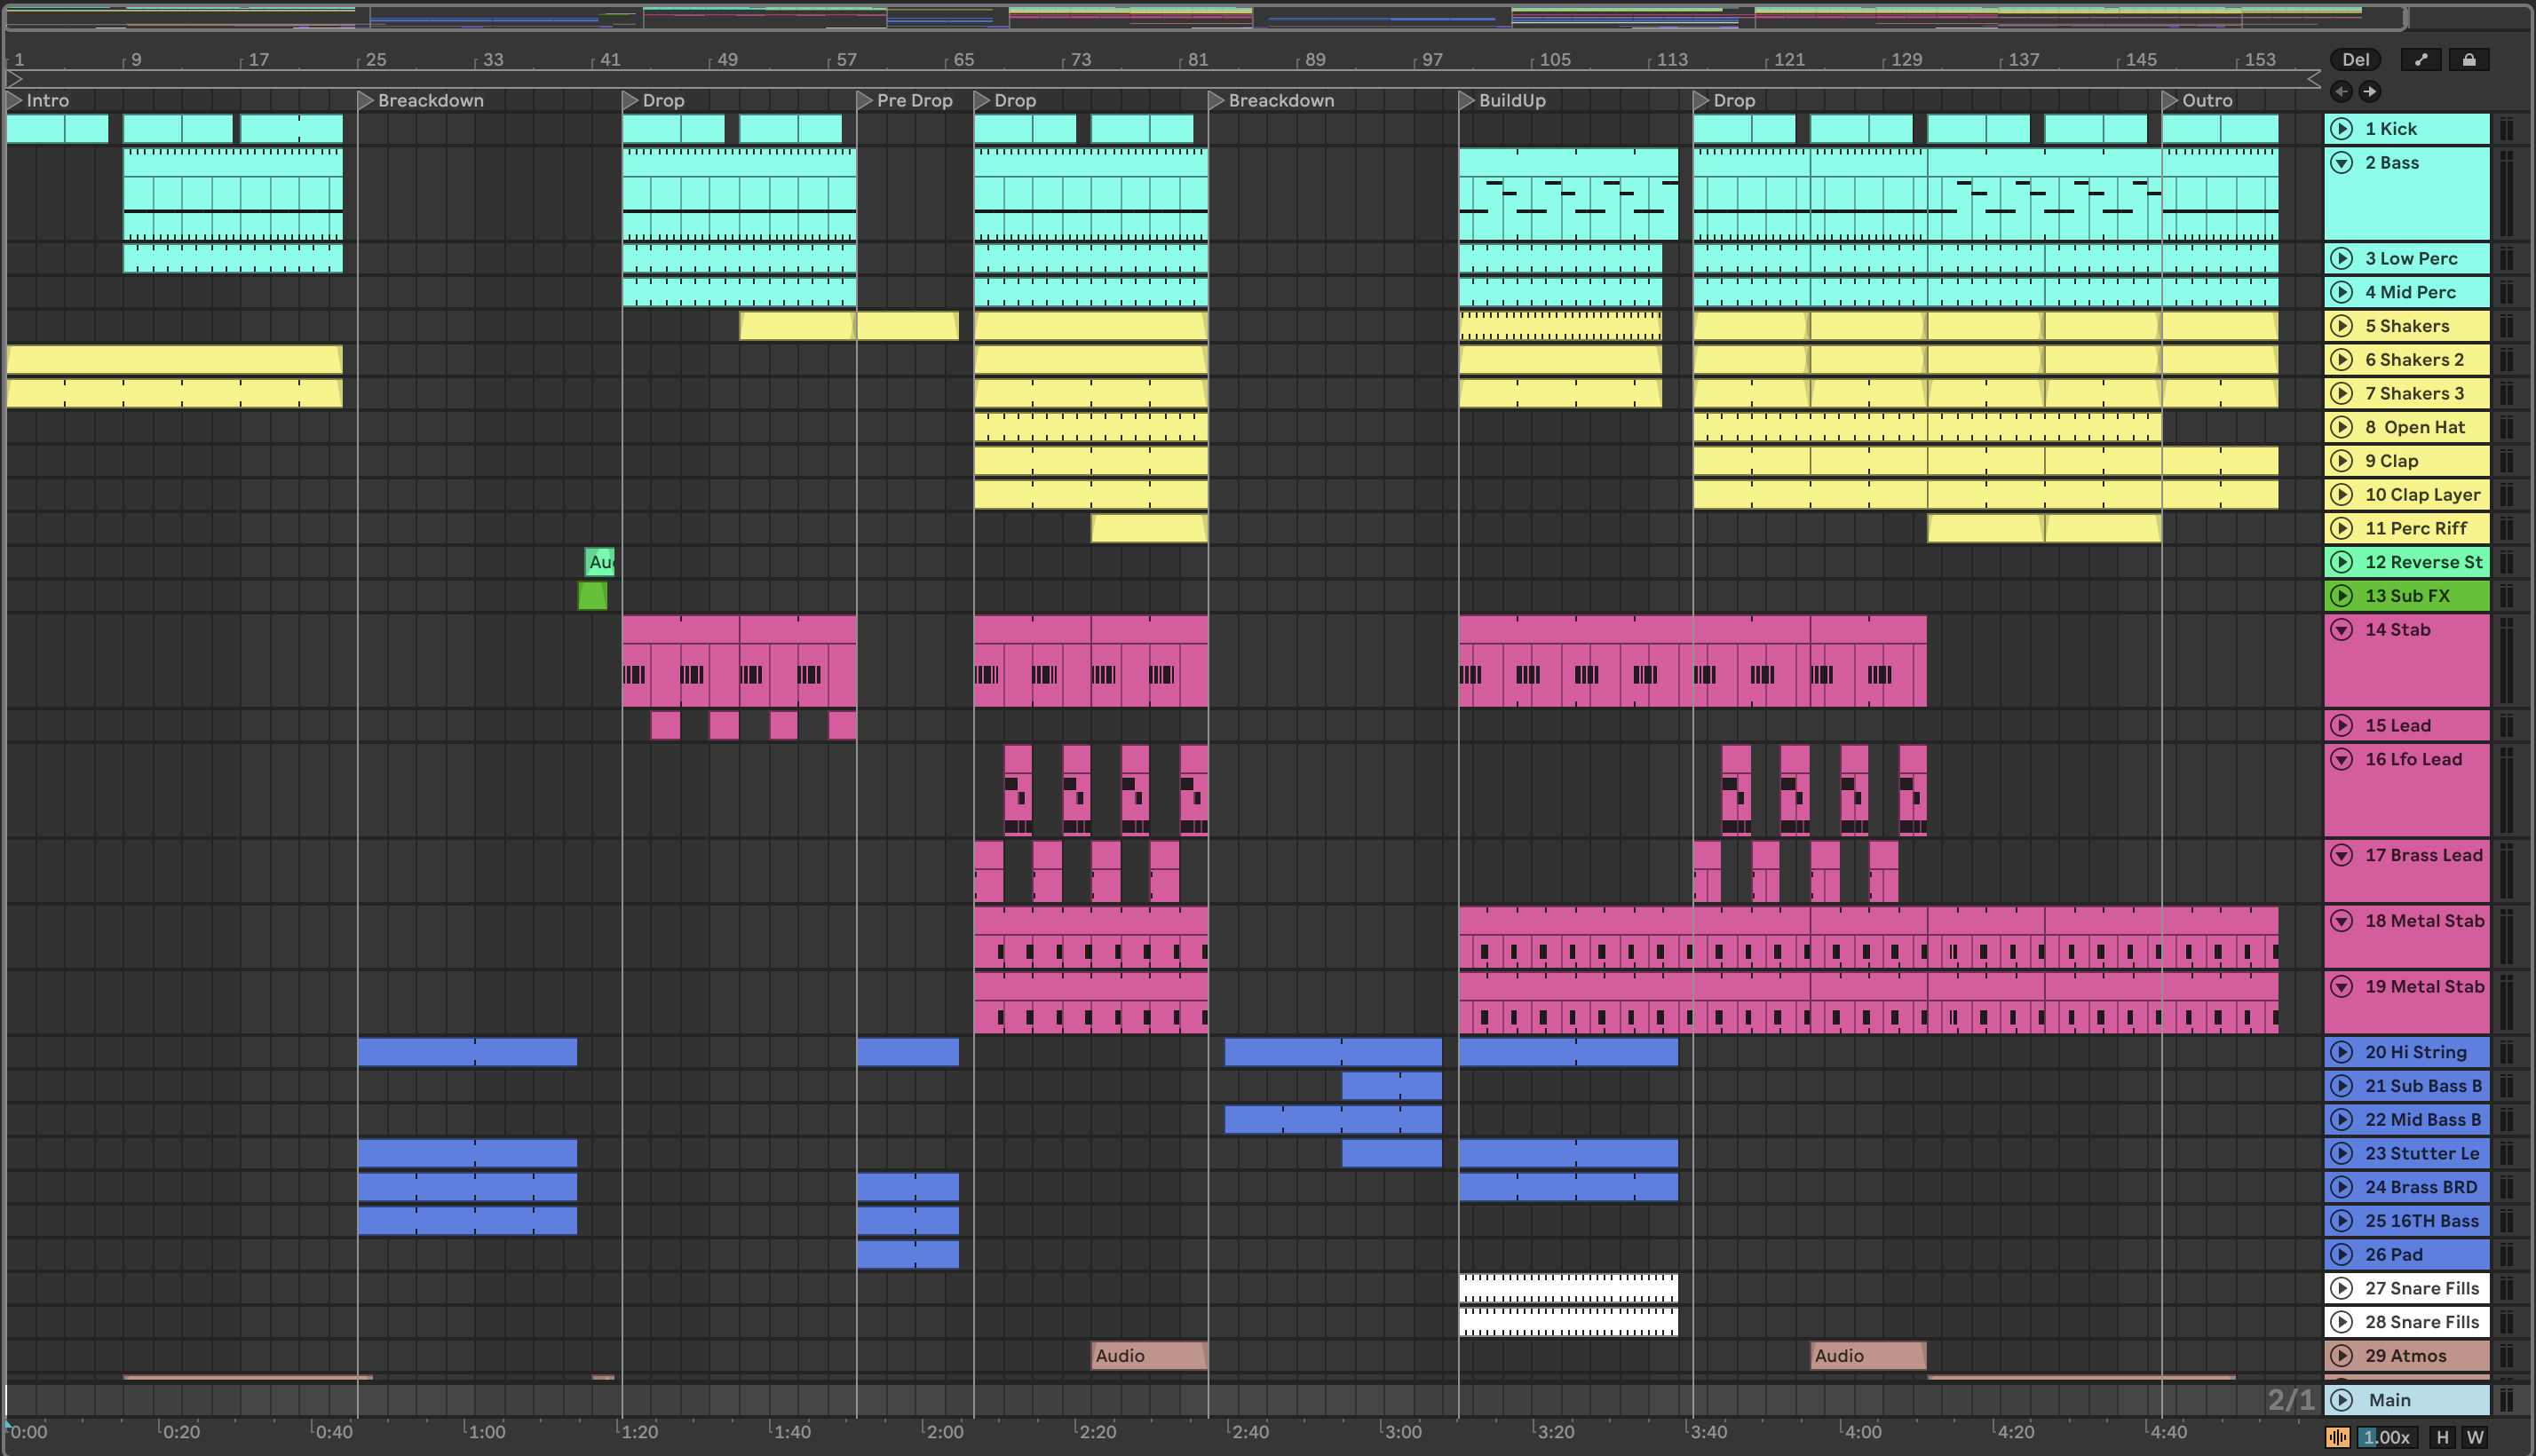The height and width of the screenshot is (1456, 2536).
Task: Collapse the 2 Bass track
Action: pyautogui.click(x=2342, y=162)
